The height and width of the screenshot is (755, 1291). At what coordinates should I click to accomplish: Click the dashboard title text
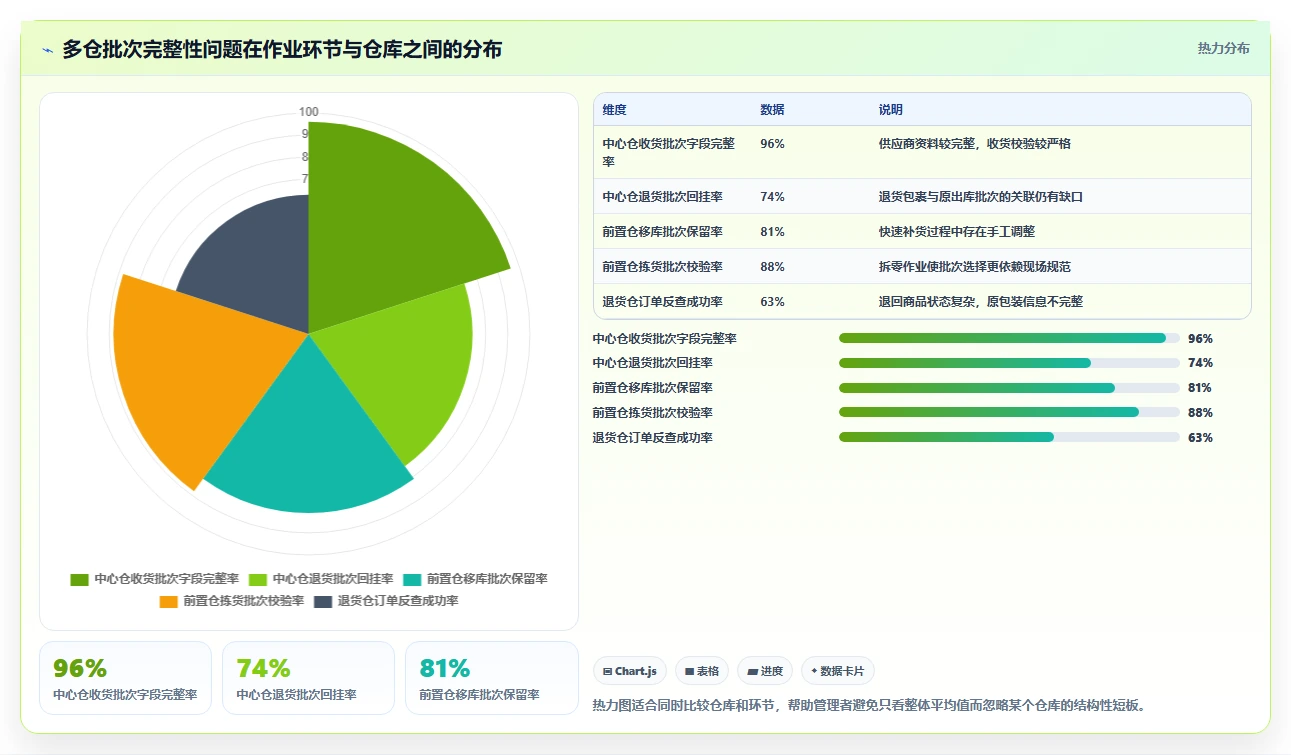282,49
